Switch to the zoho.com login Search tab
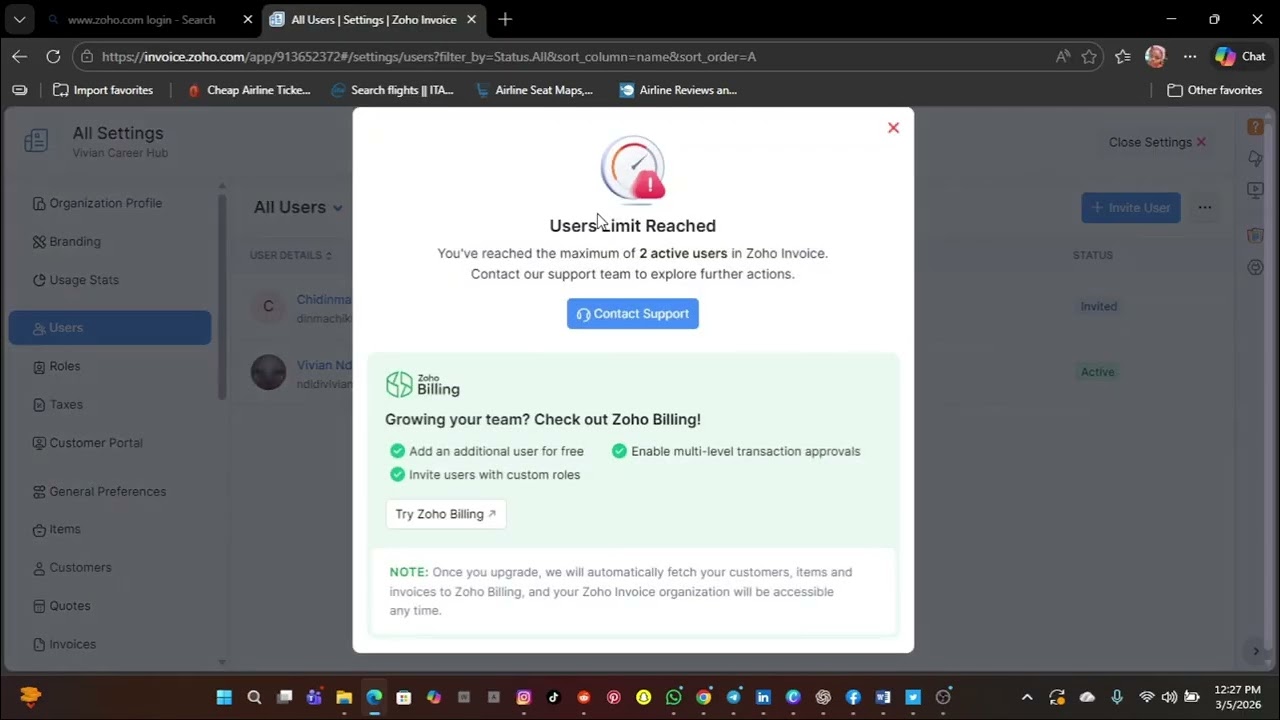1280x720 pixels. 140,19
